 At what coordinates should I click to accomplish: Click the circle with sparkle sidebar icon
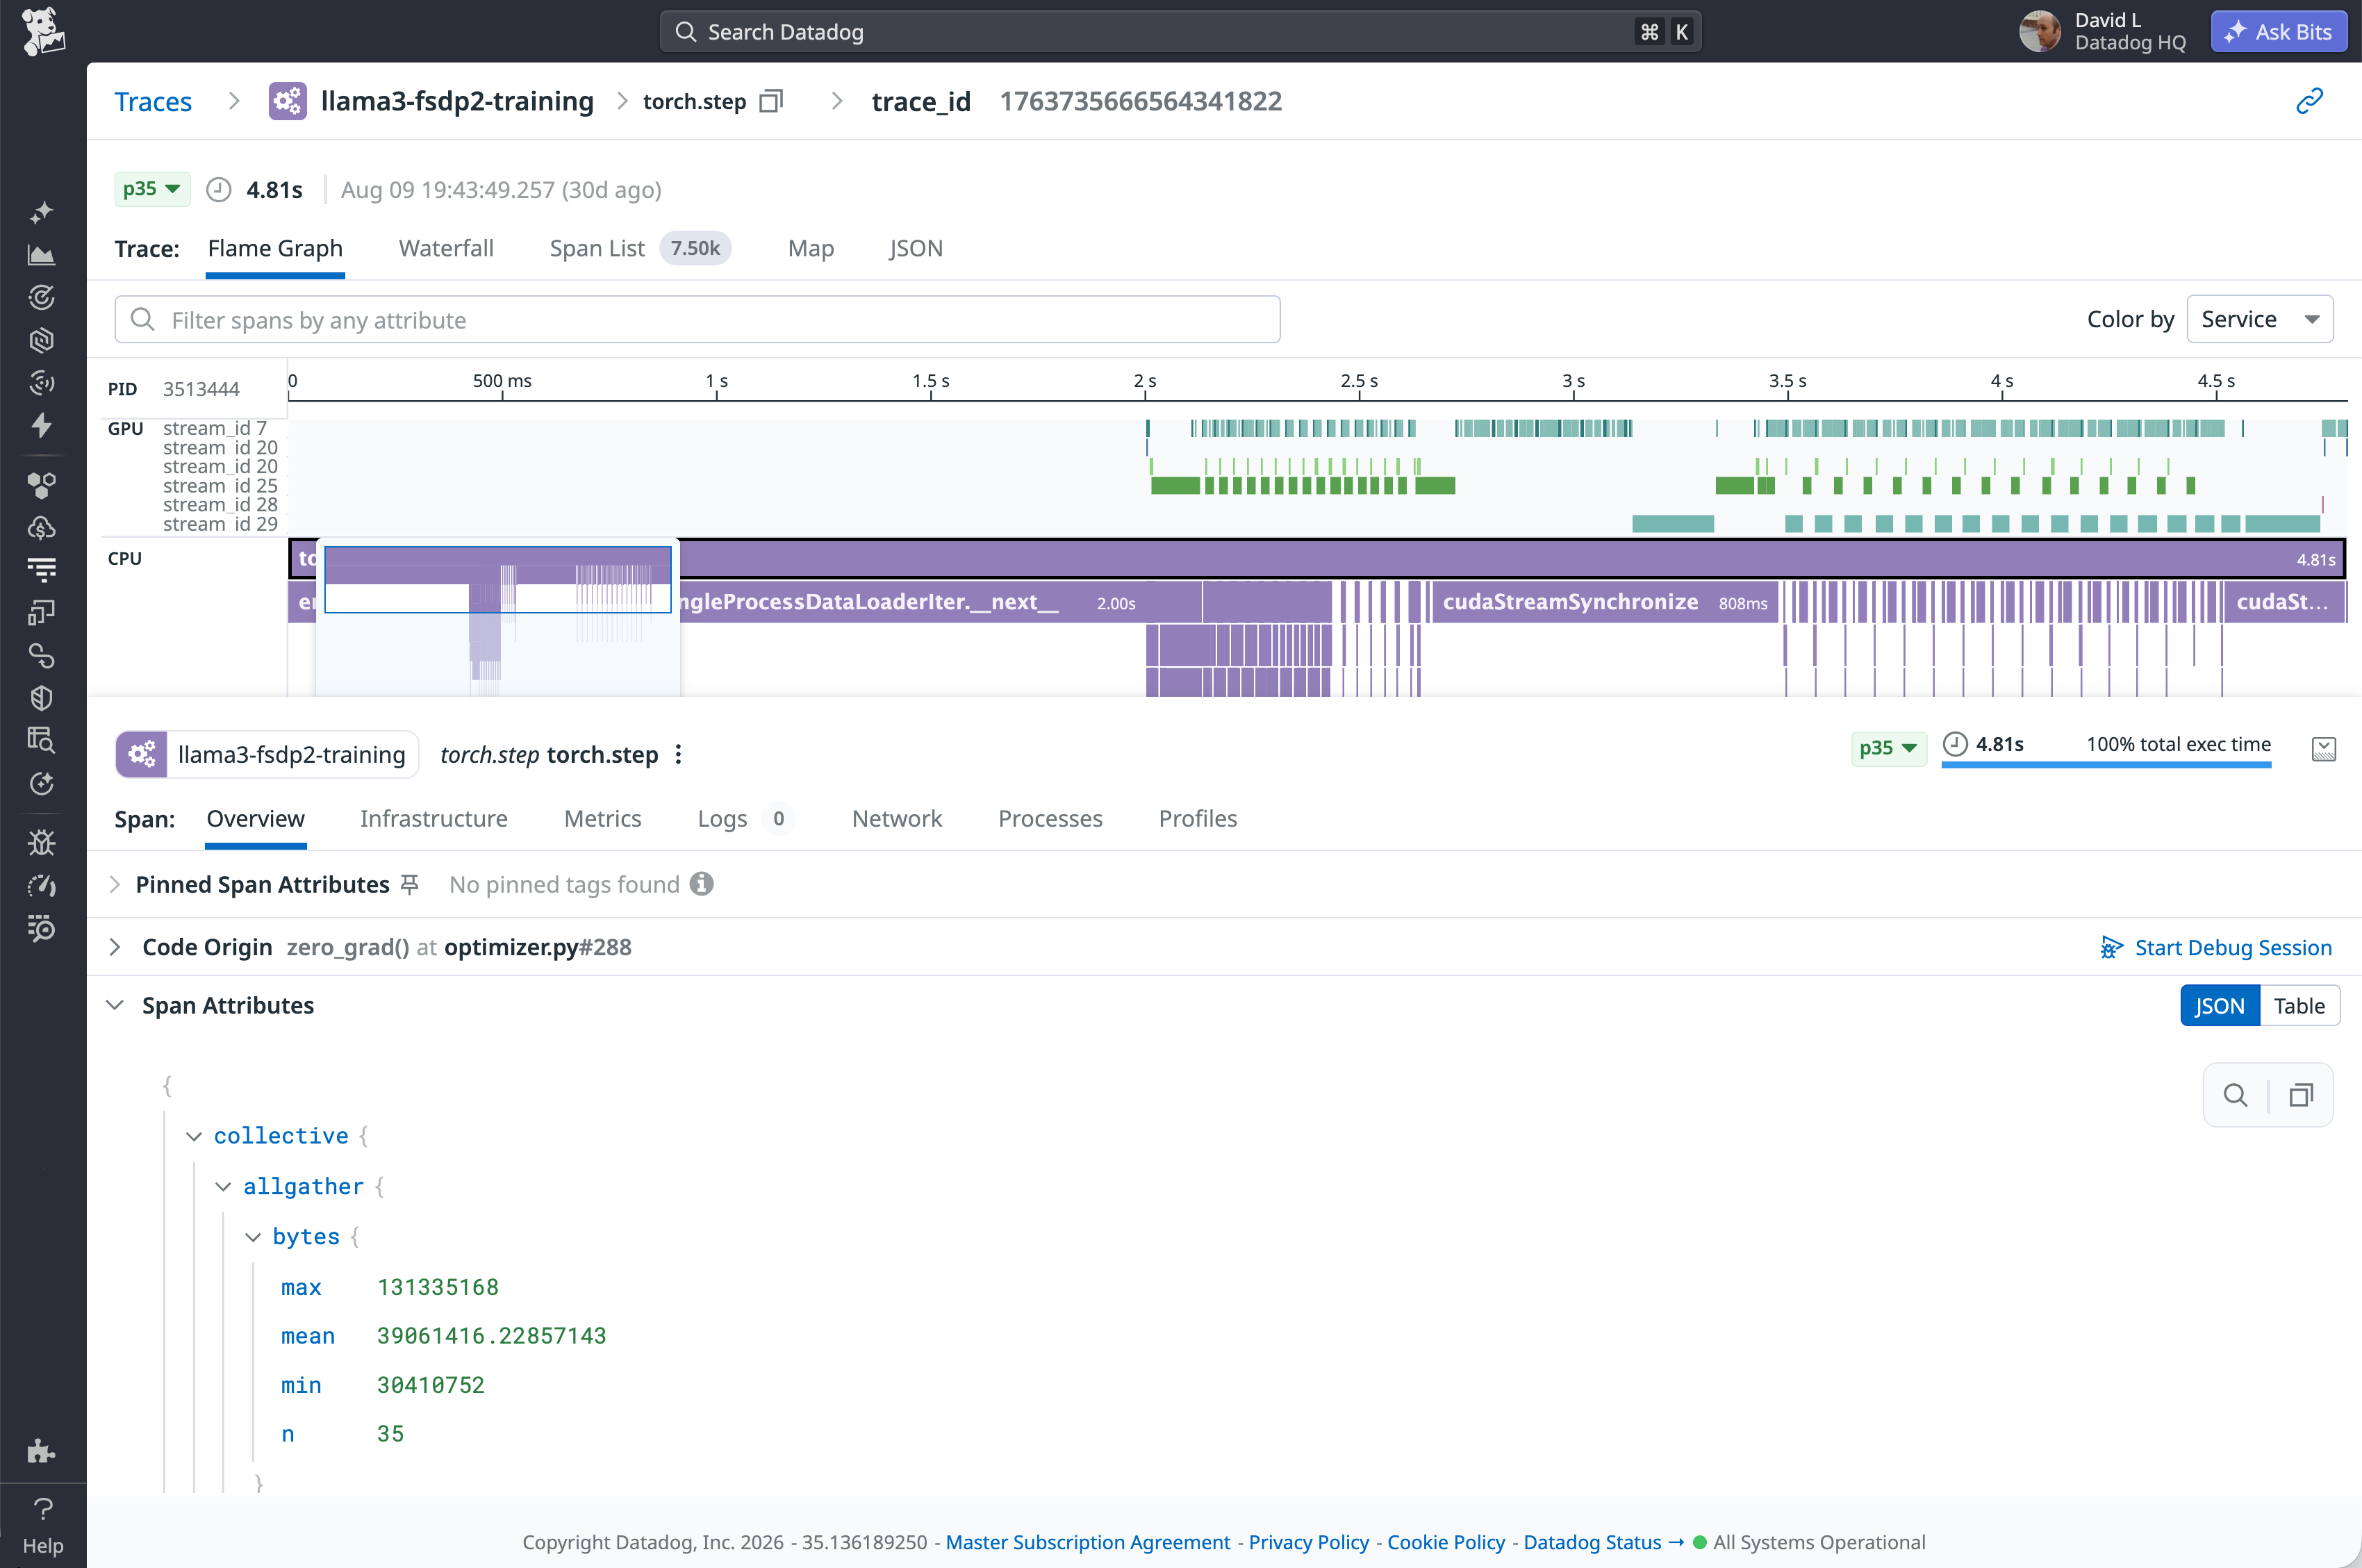coord(42,783)
